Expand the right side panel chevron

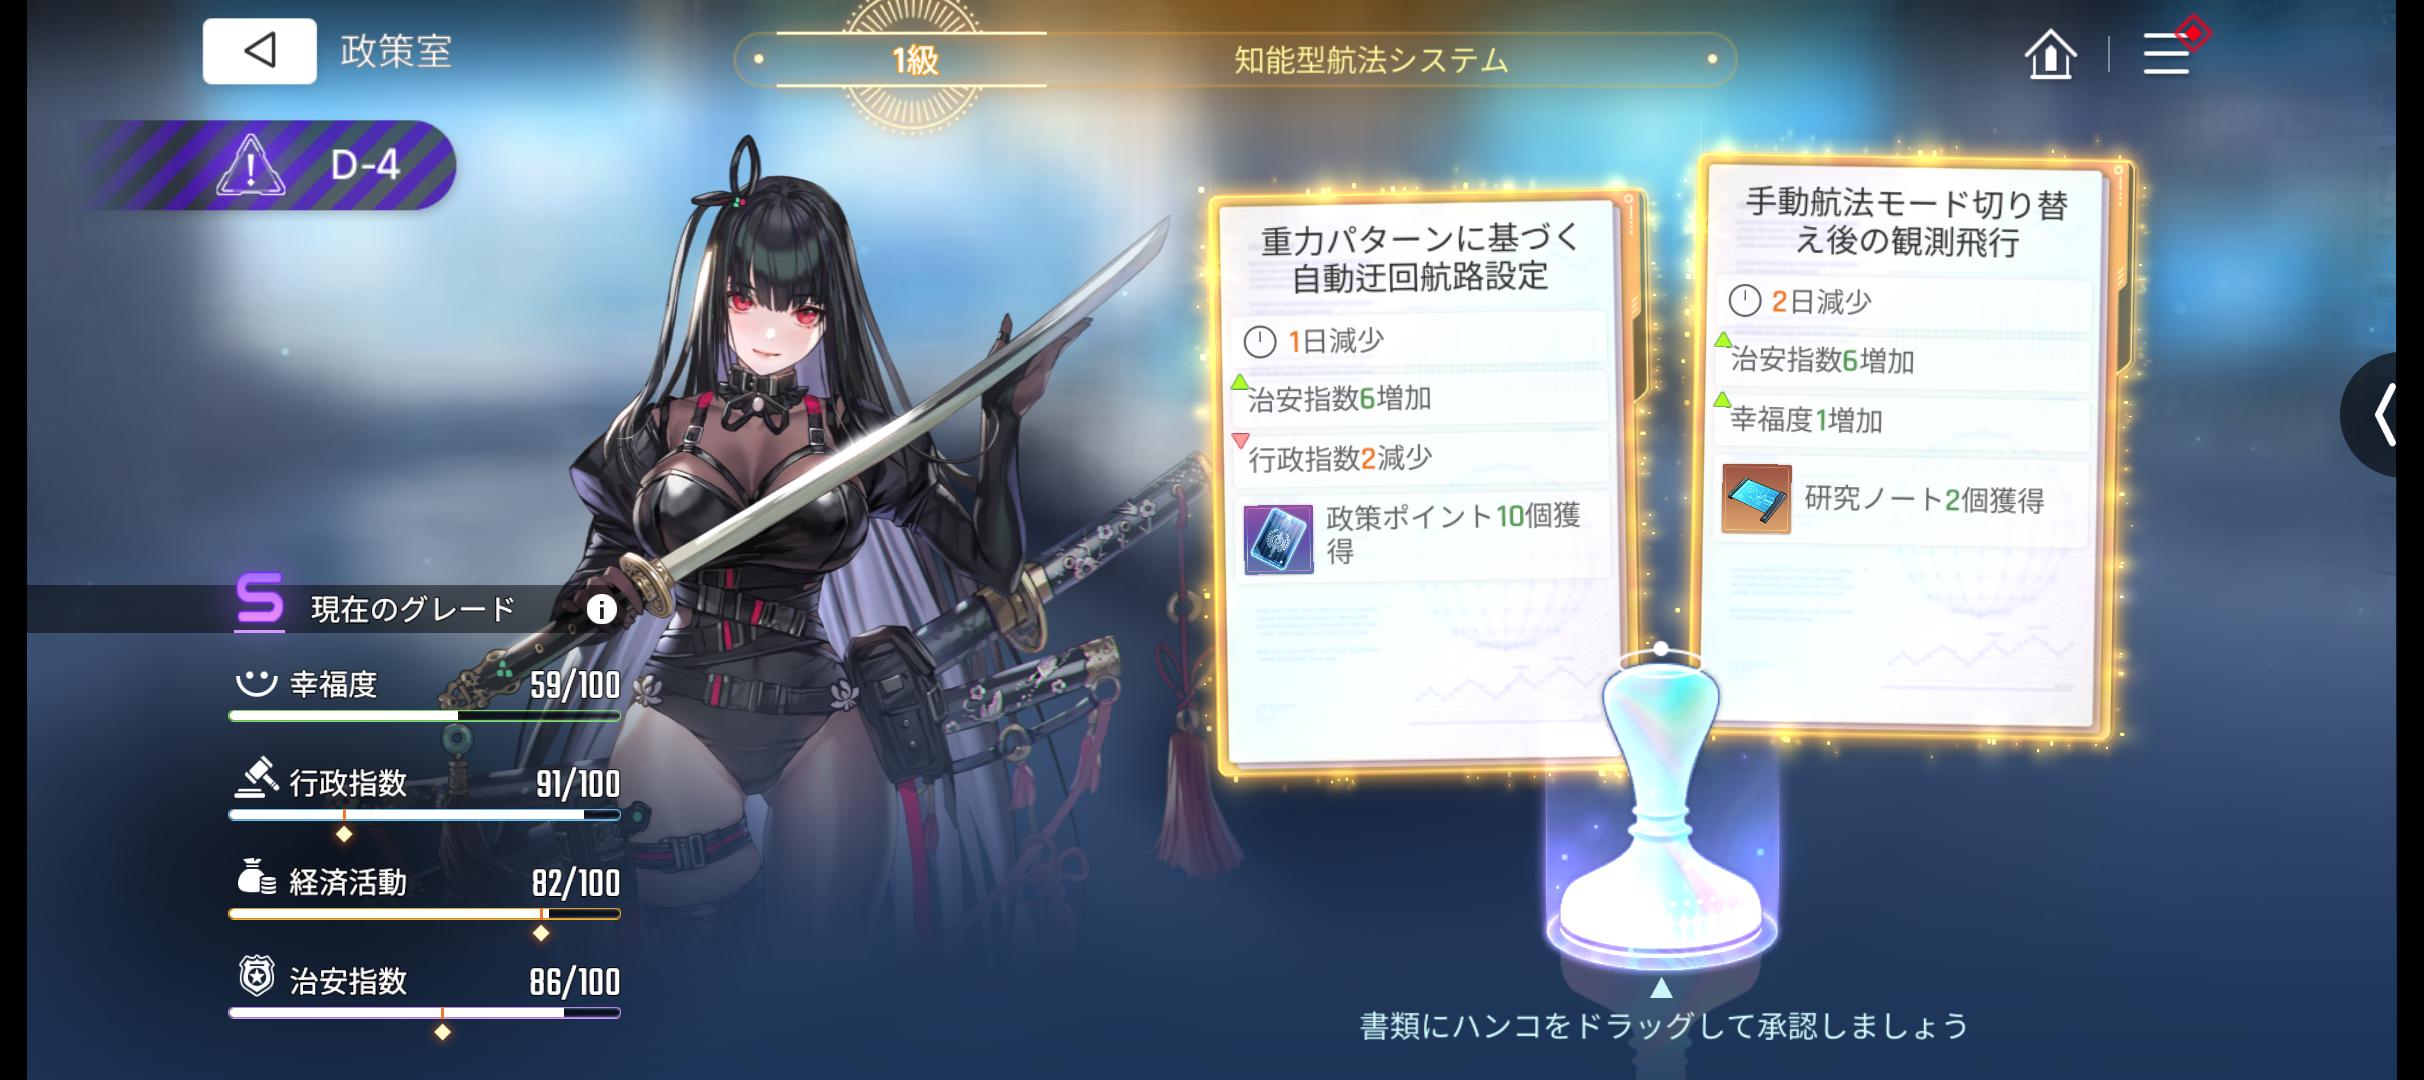pos(2386,414)
